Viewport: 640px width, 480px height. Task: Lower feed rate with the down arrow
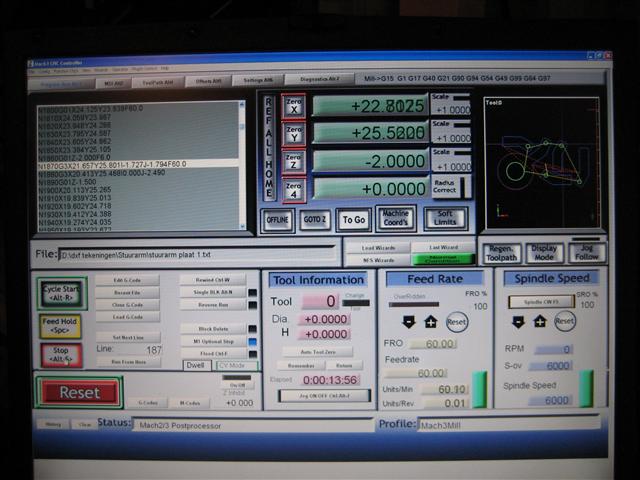click(x=409, y=322)
